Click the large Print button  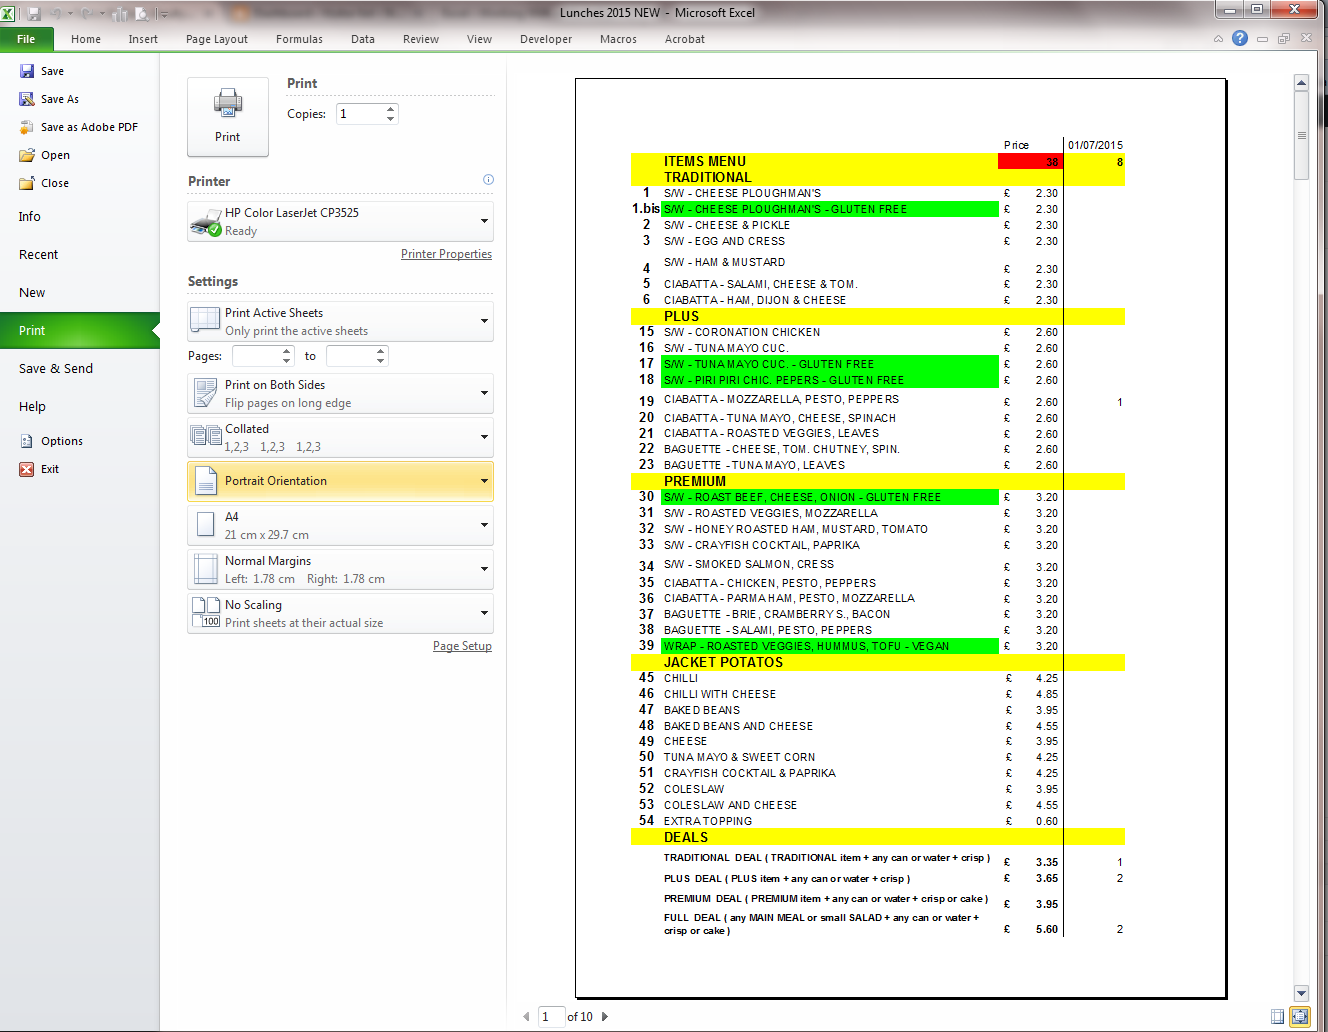point(228,117)
